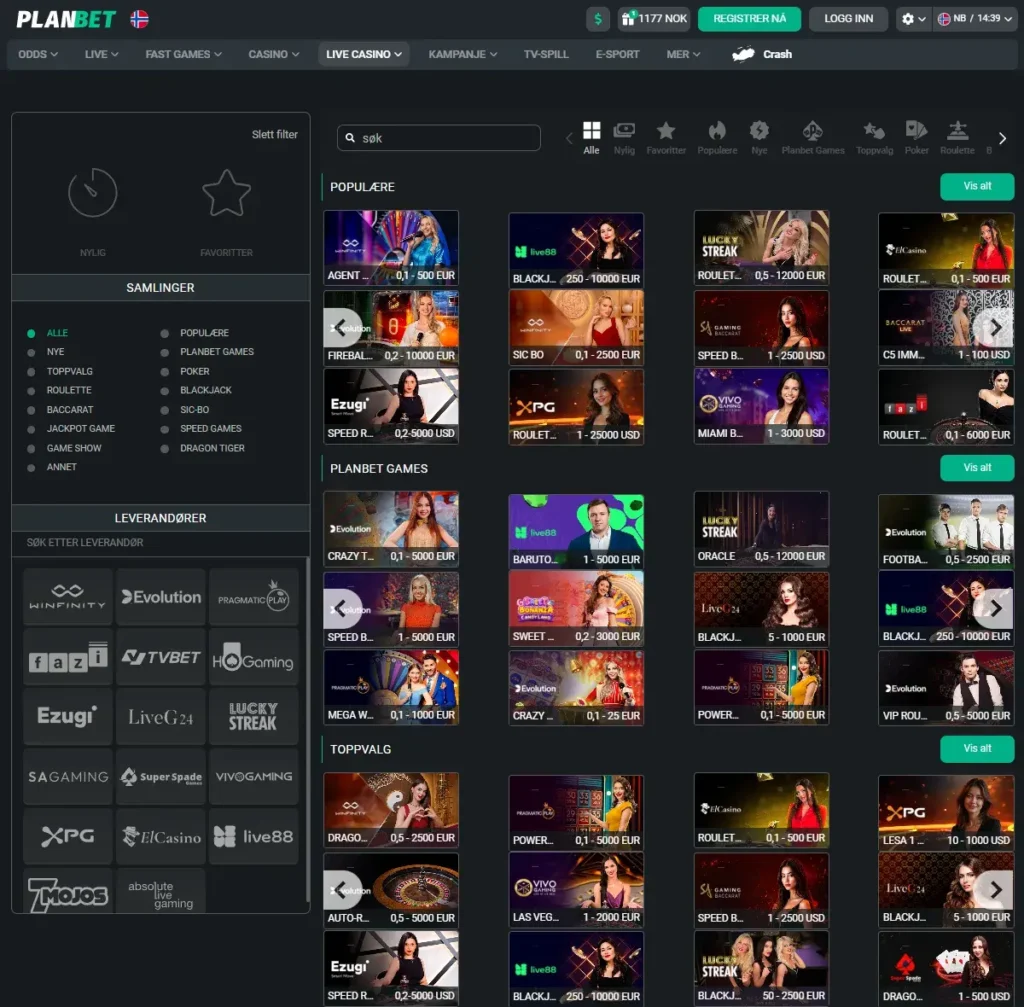Filter by SA Gaming provider logo
Image resolution: width=1024 pixels, height=1007 pixels.
click(x=67, y=776)
